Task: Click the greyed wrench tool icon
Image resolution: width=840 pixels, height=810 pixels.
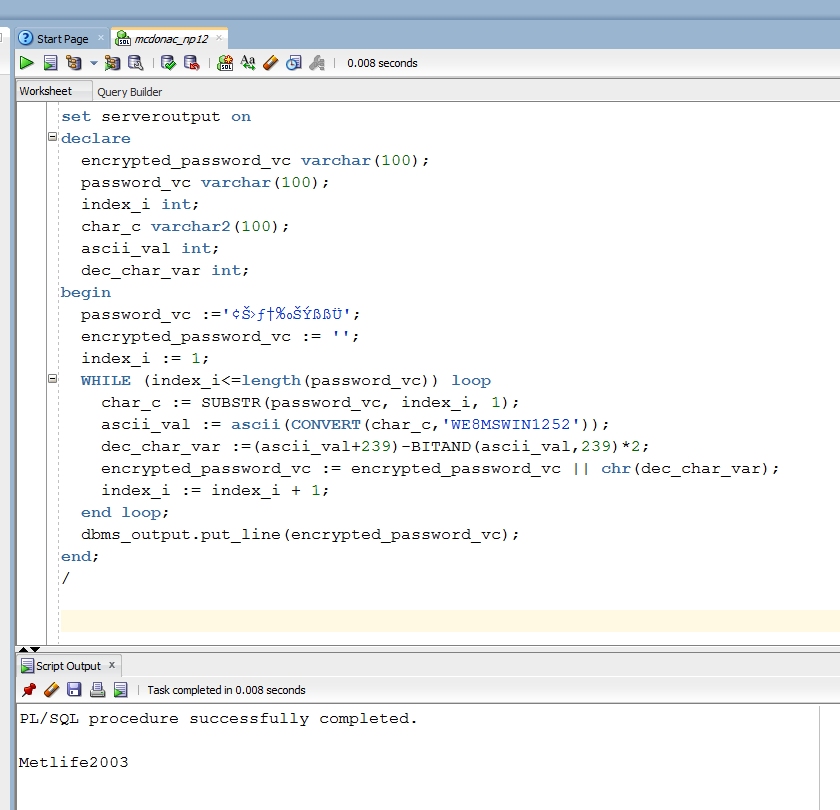Action: click(x=317, y=63)
